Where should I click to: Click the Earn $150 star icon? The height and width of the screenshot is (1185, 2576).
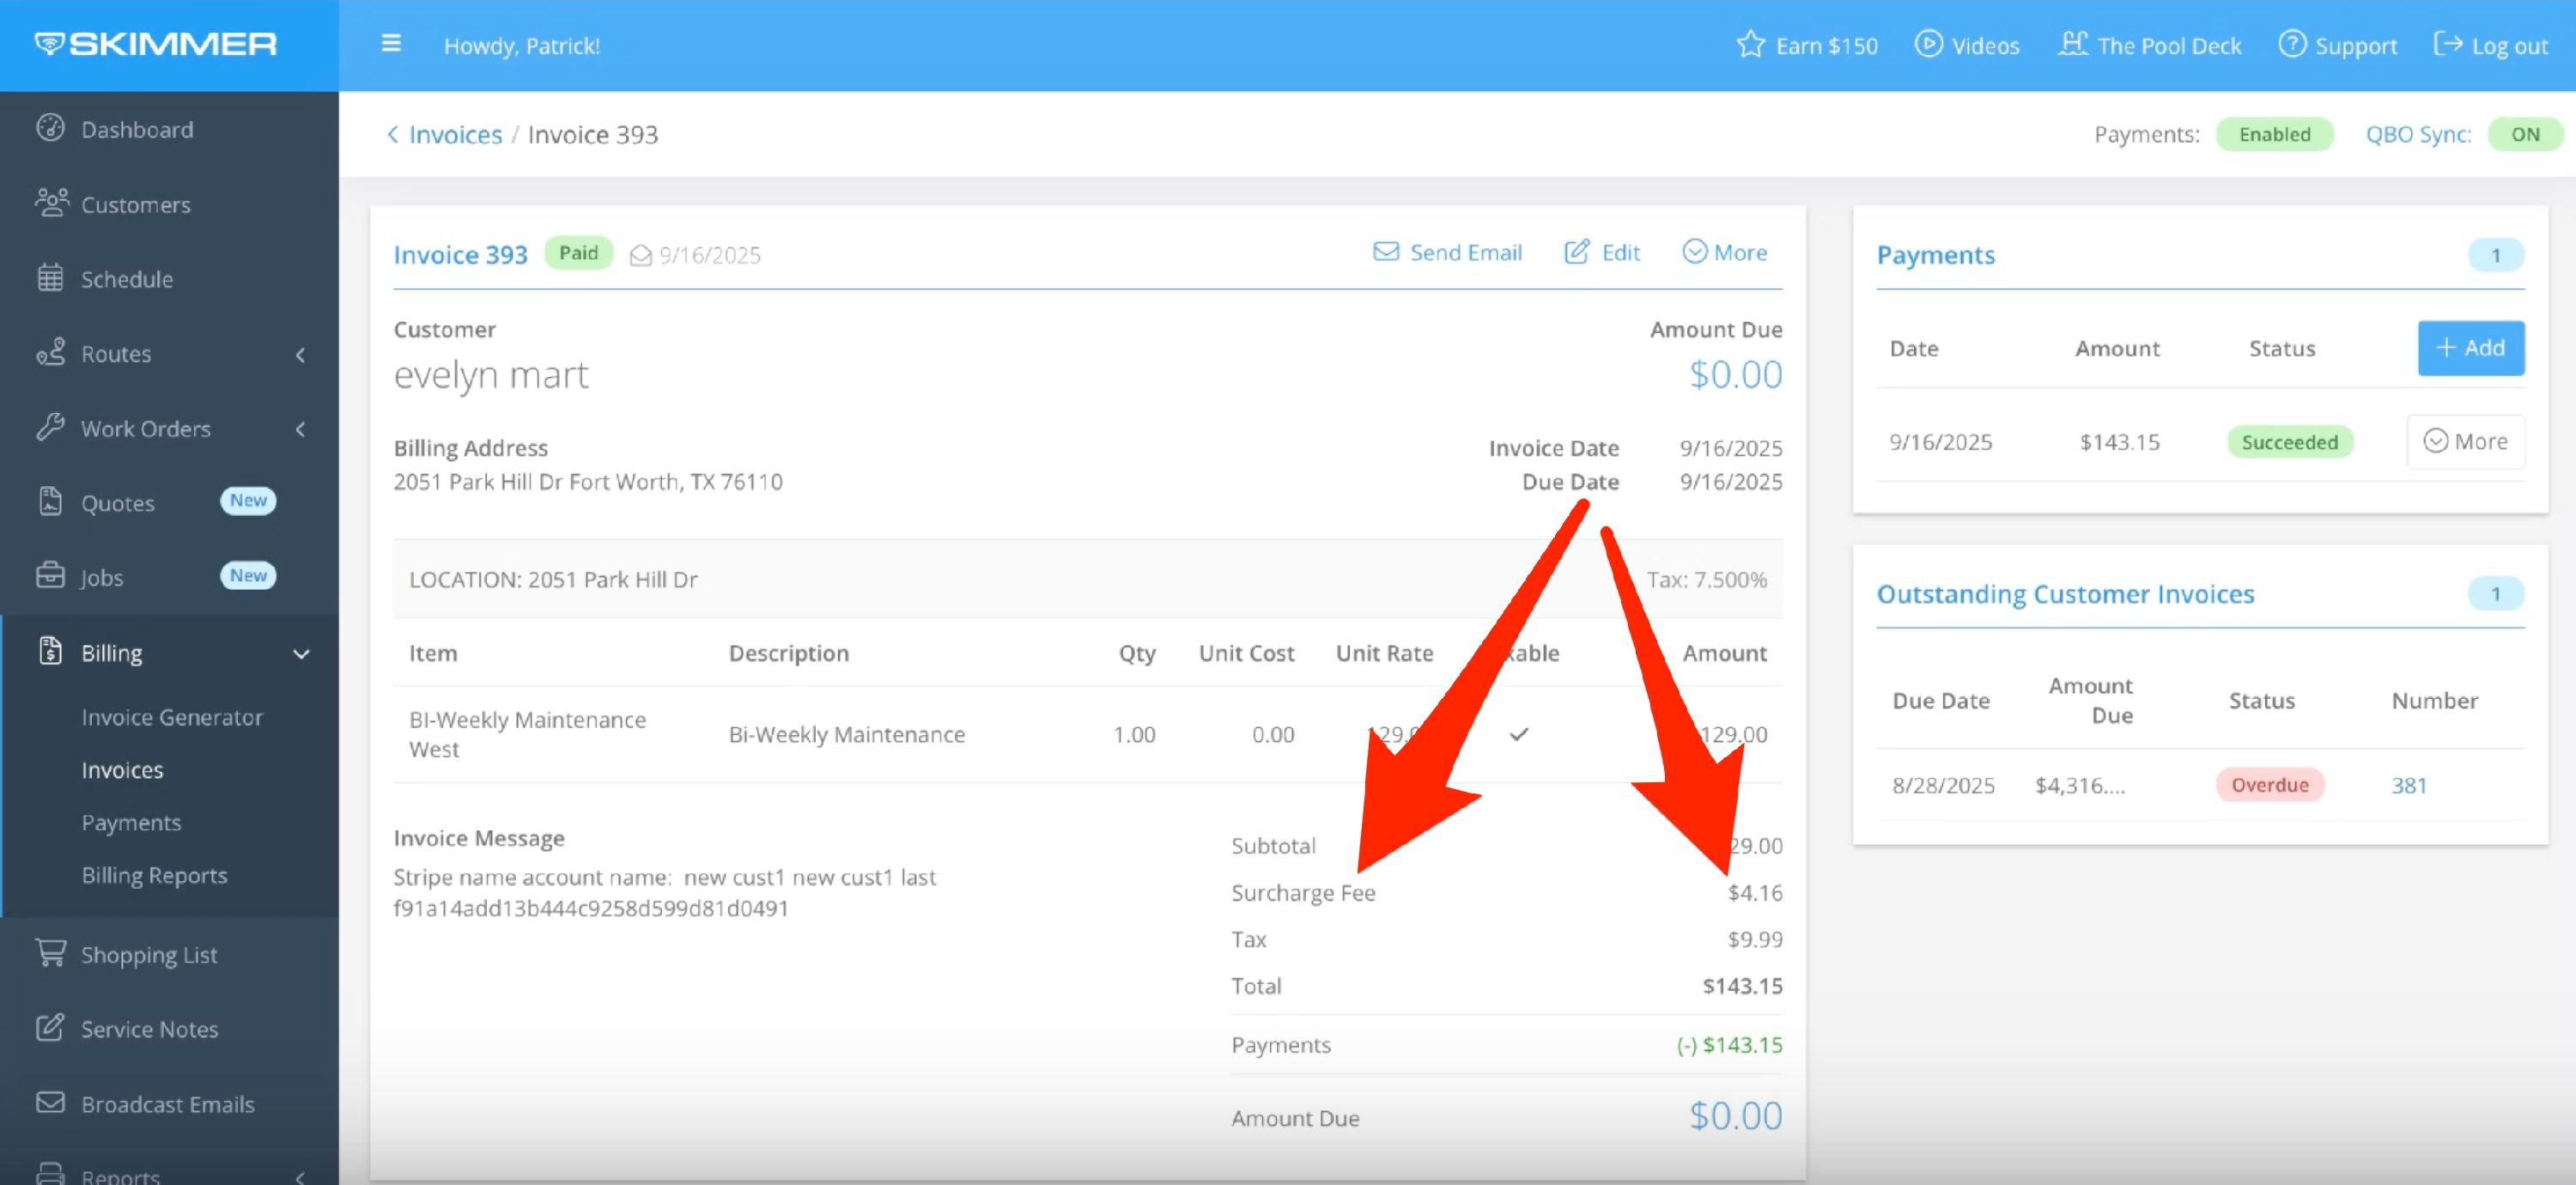pos(1750,45)
